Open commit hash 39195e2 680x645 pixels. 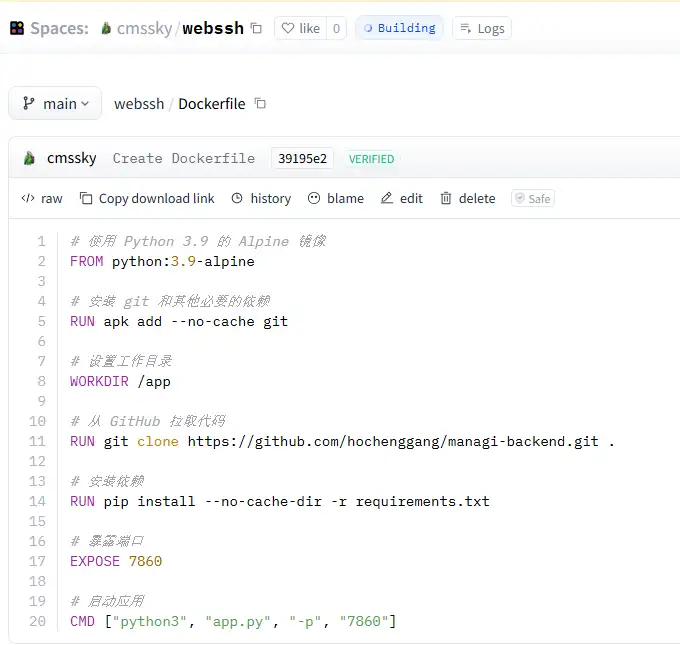pos(302,158)
